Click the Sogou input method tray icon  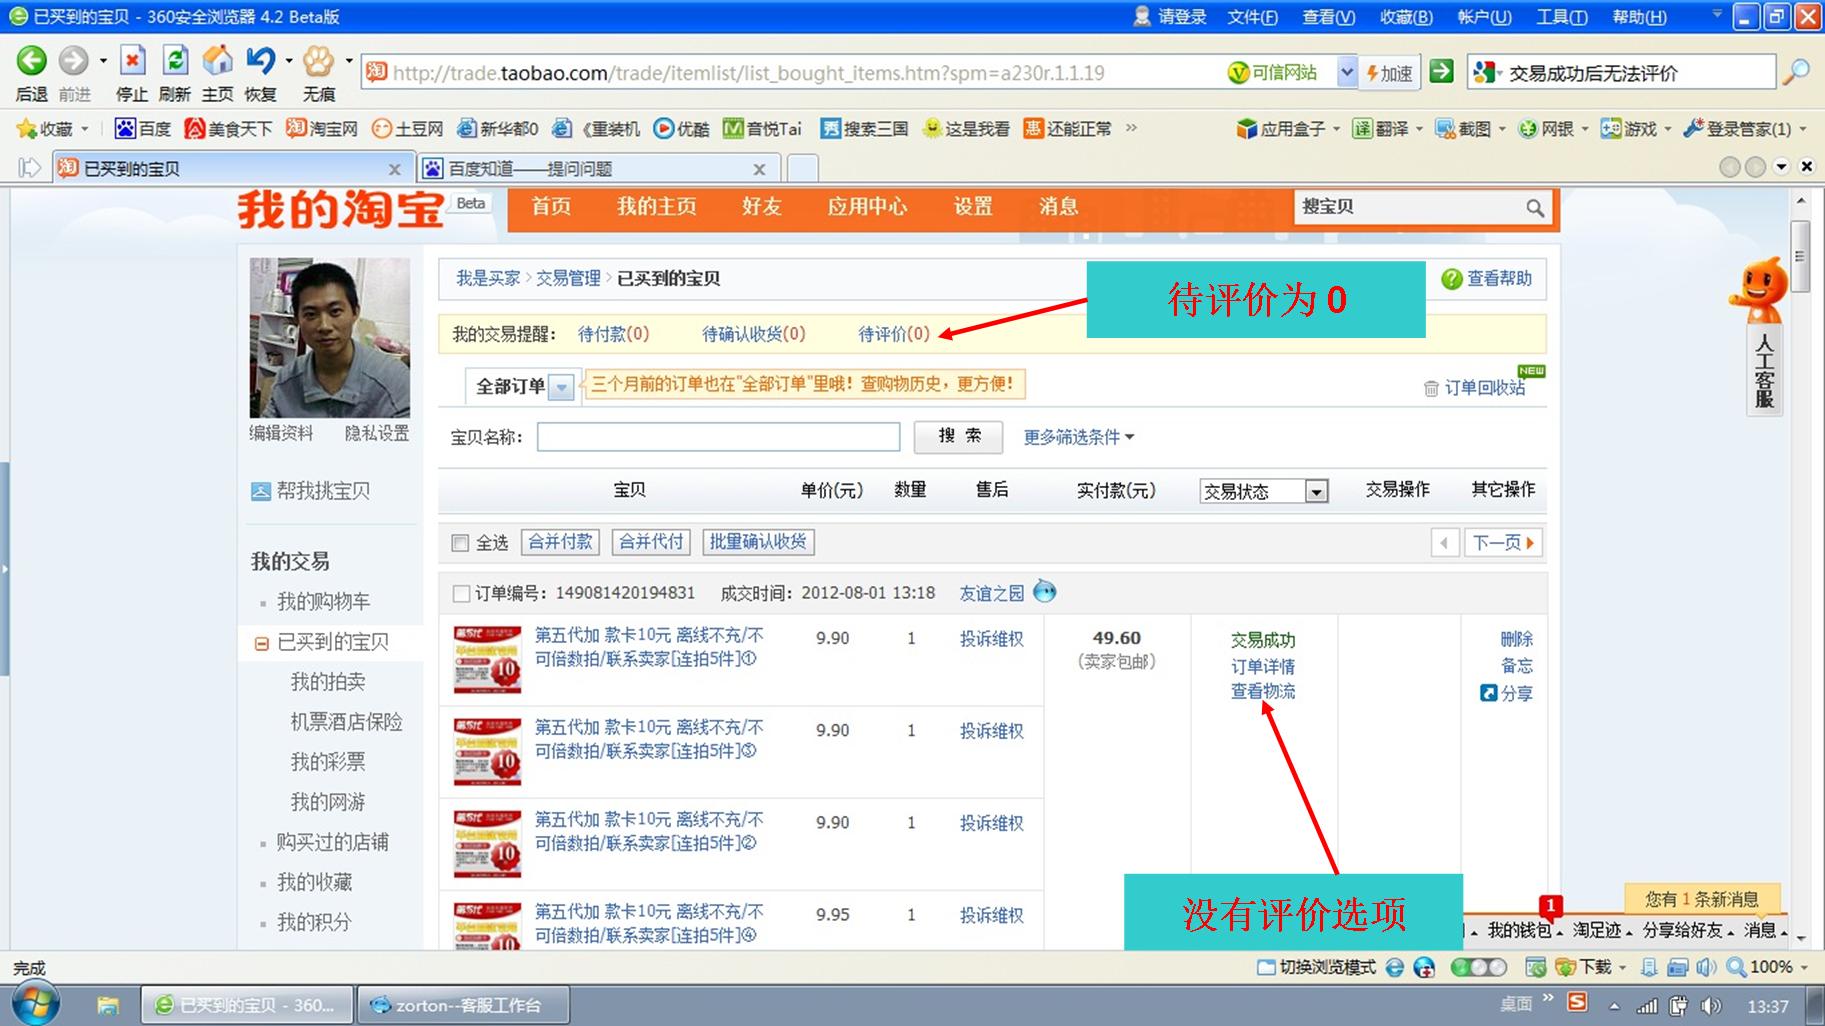[1577, 1003]
